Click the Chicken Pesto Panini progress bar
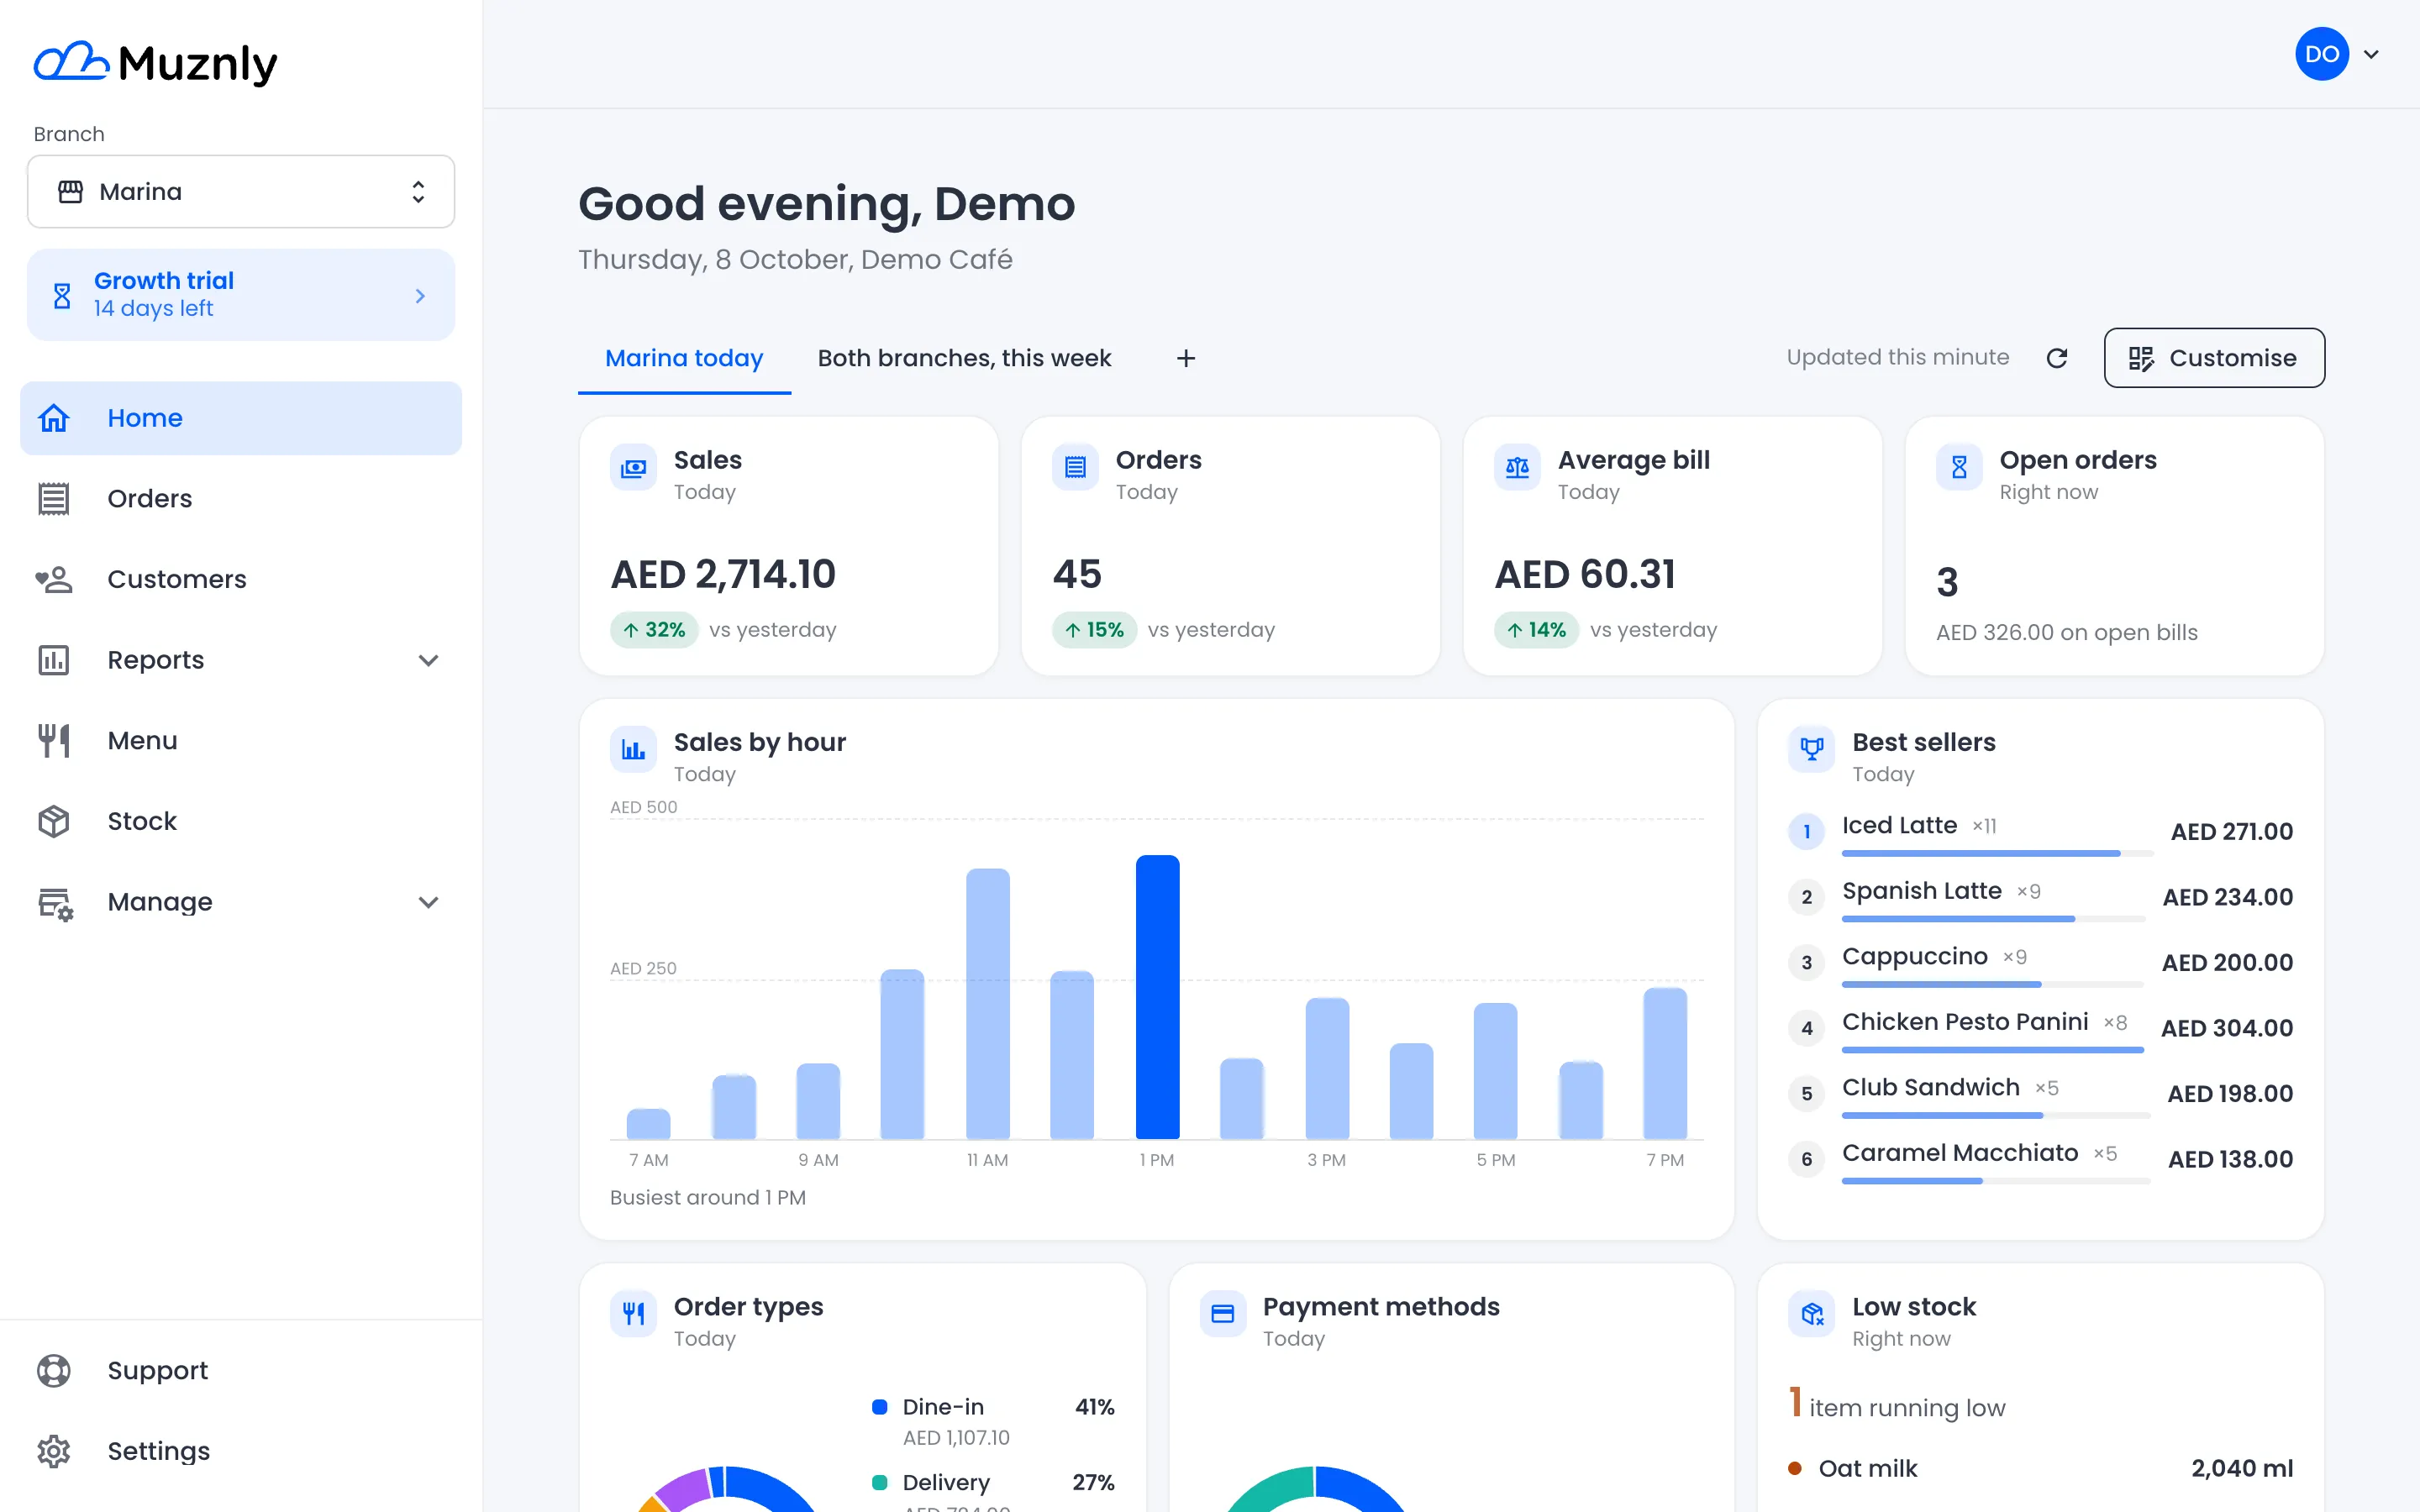2420x1512 pixels. point(1992,1049)
